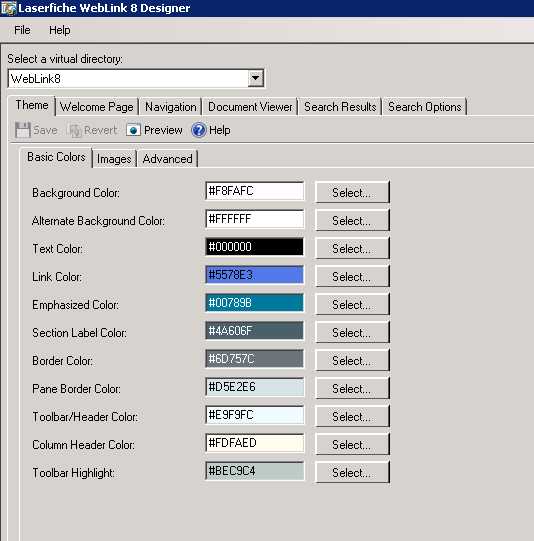
Task: Click the #F8FAFC Background Color field
Action: click(255, 191)
